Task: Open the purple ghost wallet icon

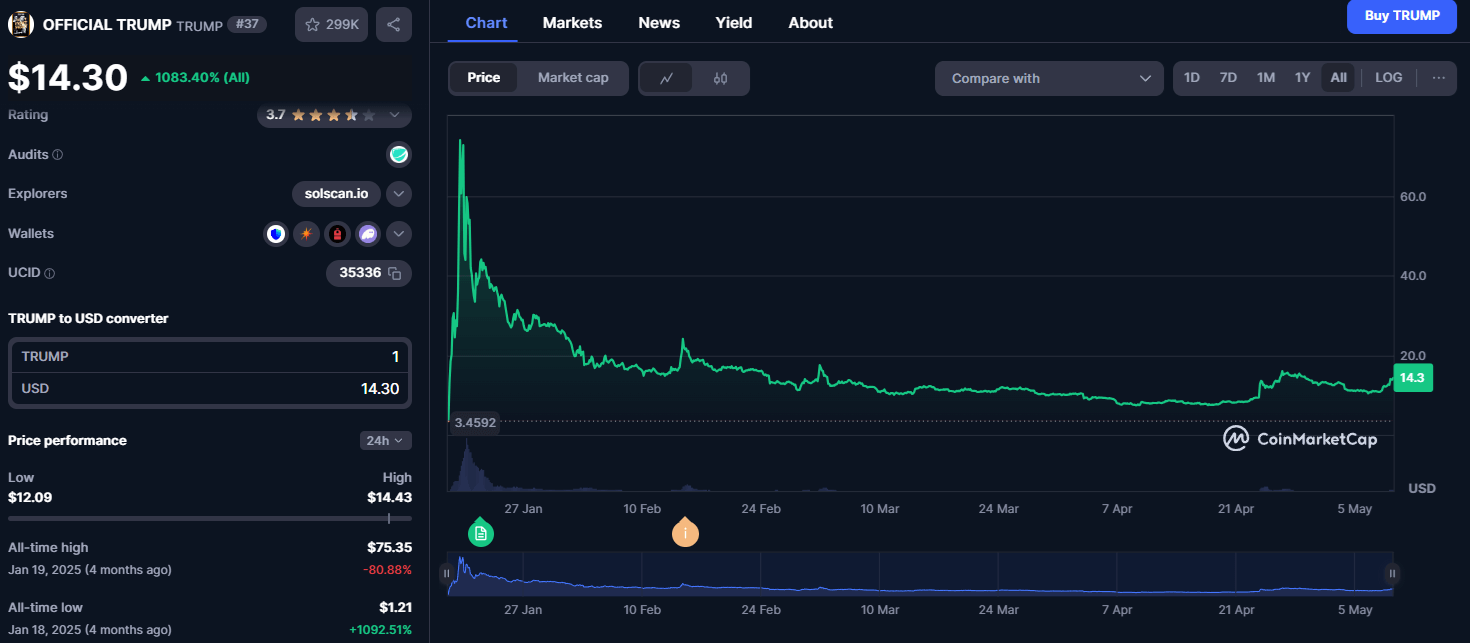Action: click(369, 234)
